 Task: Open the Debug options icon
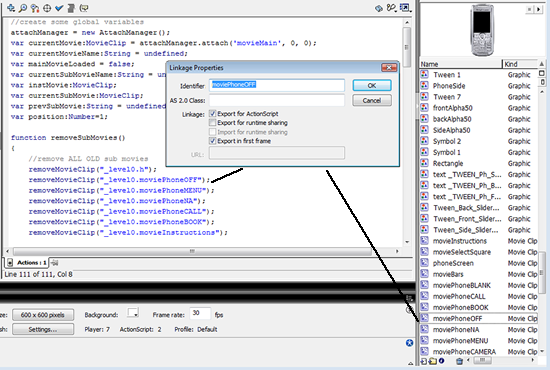click(x=391, y=7)
